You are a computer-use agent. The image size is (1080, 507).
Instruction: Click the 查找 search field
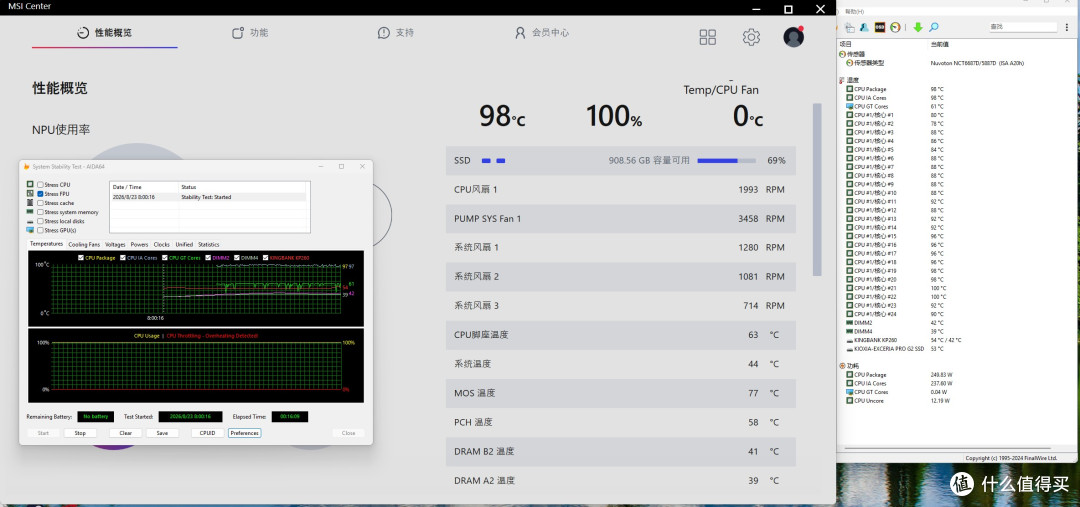[1023, 27]
